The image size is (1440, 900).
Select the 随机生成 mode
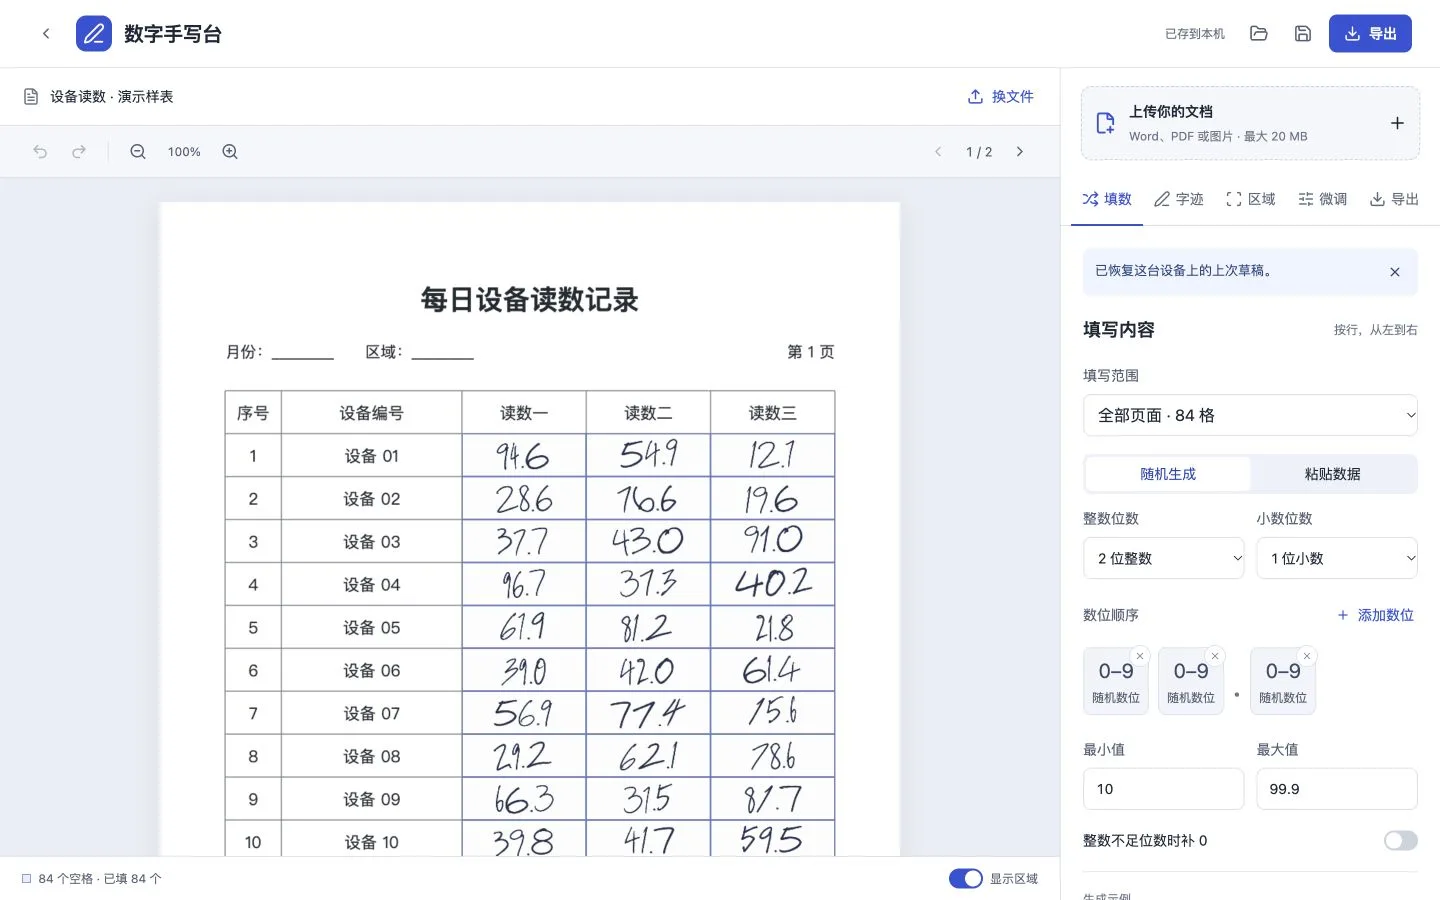pyautogui.click(x=1168, y=474)
